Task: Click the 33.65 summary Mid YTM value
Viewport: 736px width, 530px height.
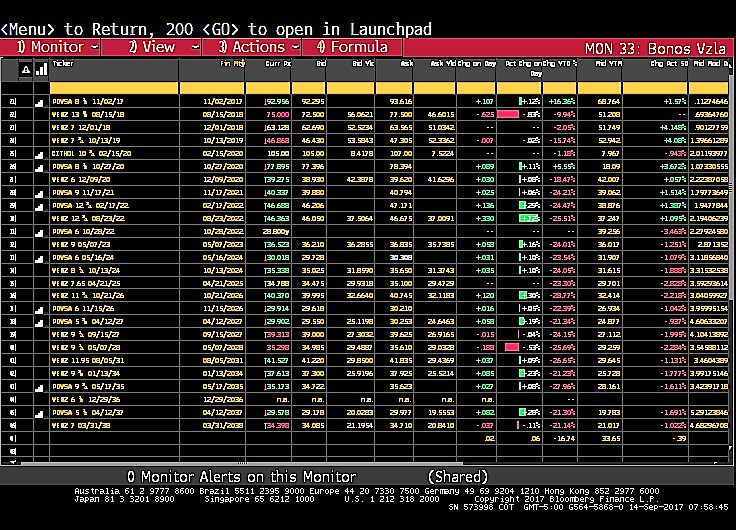Action: [611, 438]
